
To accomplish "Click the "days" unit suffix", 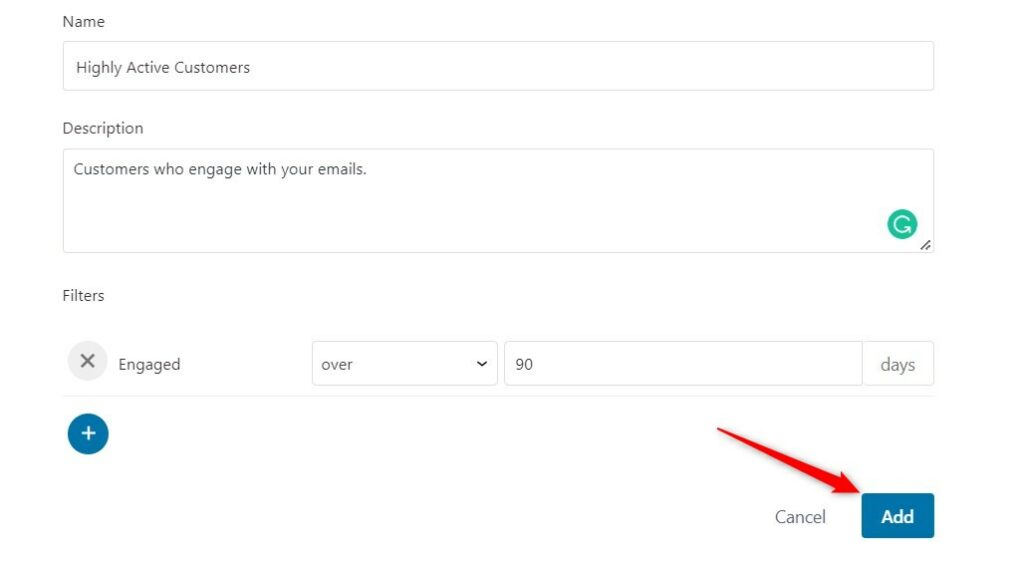I will pos(898,364).
